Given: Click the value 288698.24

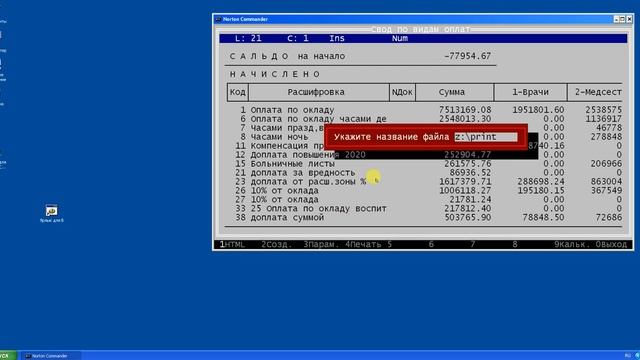Looking at the screenshot, I should [541, 182].
